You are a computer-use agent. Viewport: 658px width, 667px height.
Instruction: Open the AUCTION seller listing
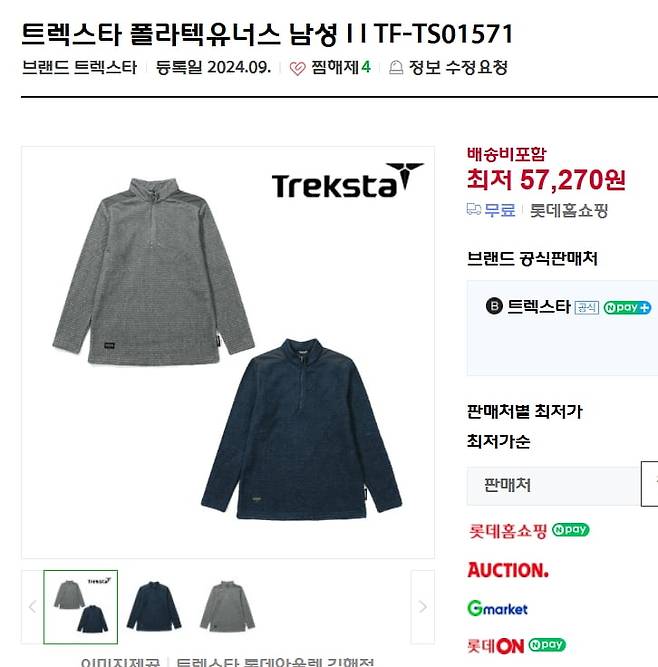(x=508, y=570)
